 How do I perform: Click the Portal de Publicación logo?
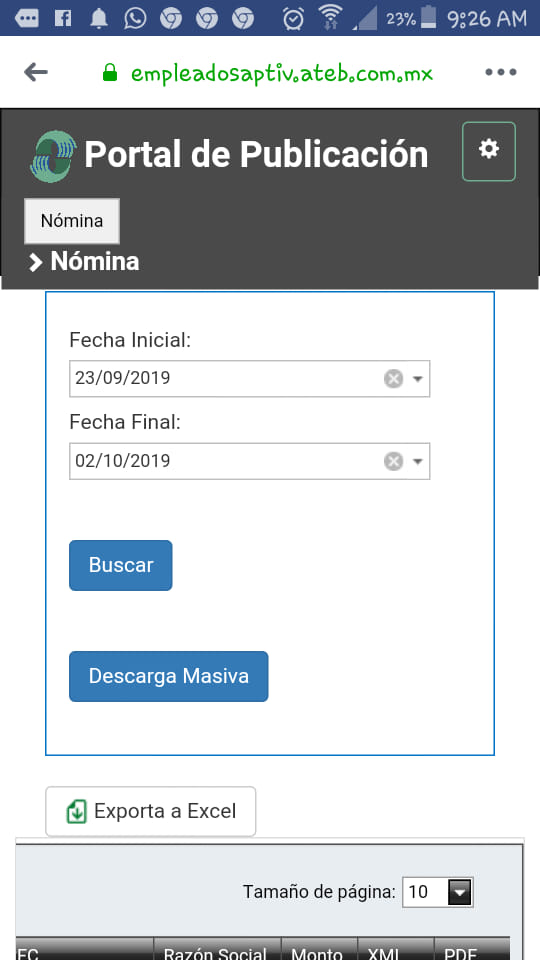(x=54, y=156)
